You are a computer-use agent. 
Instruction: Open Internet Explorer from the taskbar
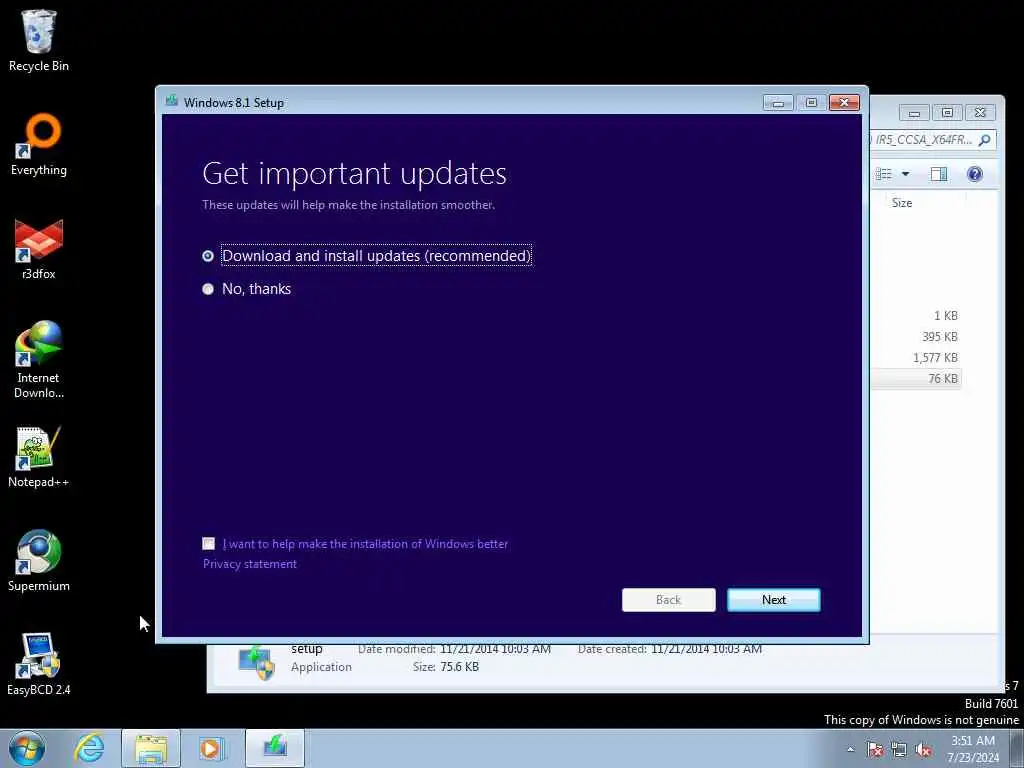pos(89,748)
